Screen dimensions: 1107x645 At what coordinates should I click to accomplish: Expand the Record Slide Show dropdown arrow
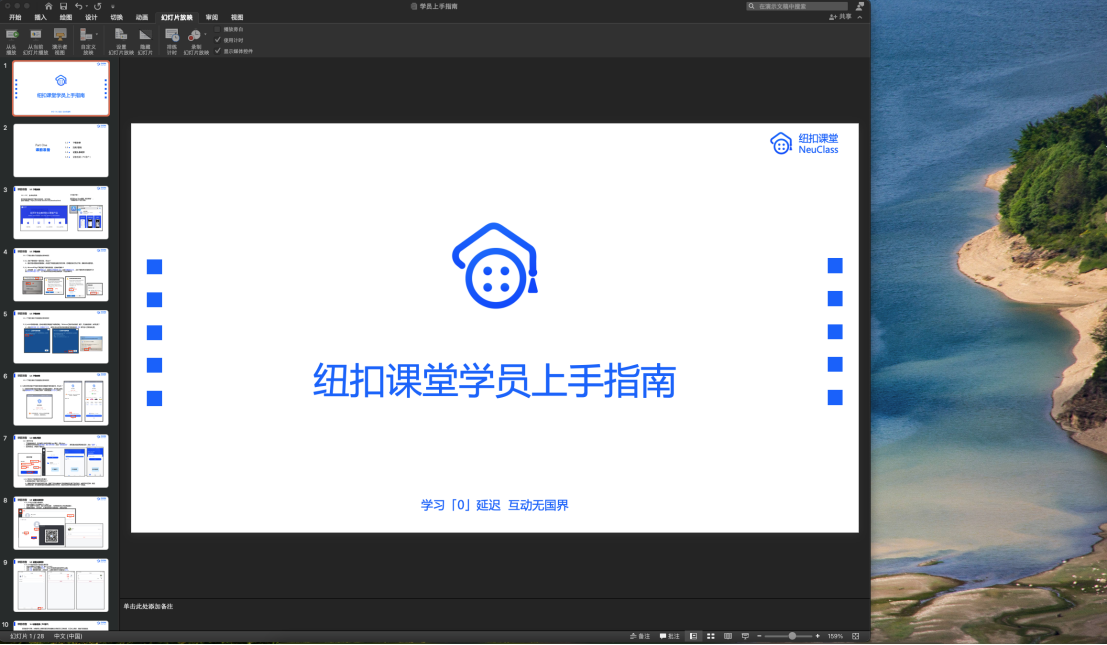point(205,34)
